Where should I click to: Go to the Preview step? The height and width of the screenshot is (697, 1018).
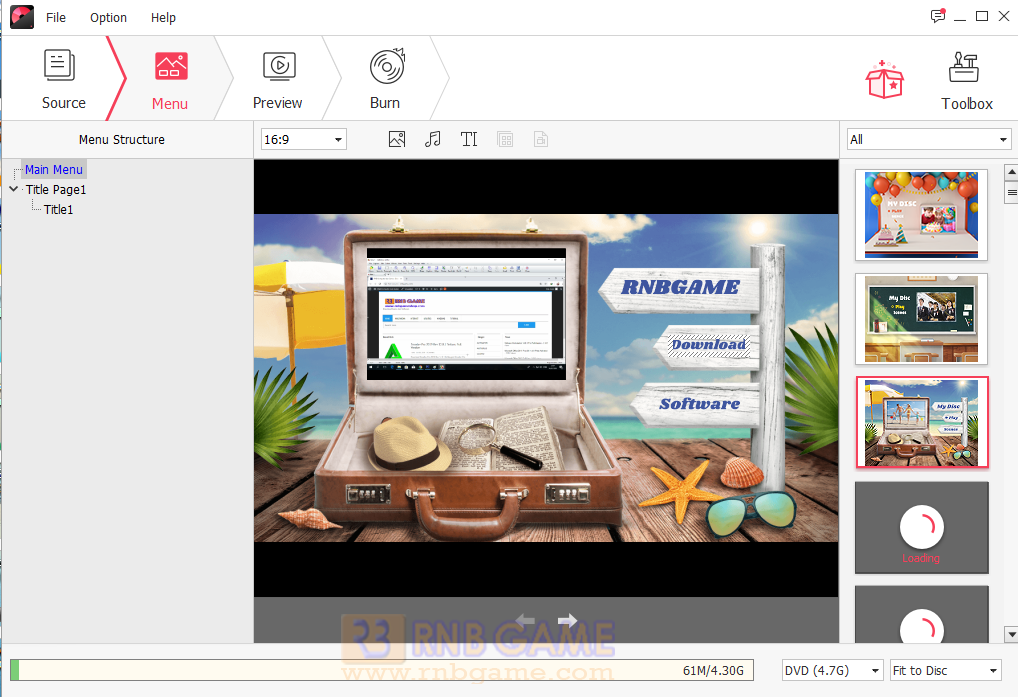click(278, 80)
